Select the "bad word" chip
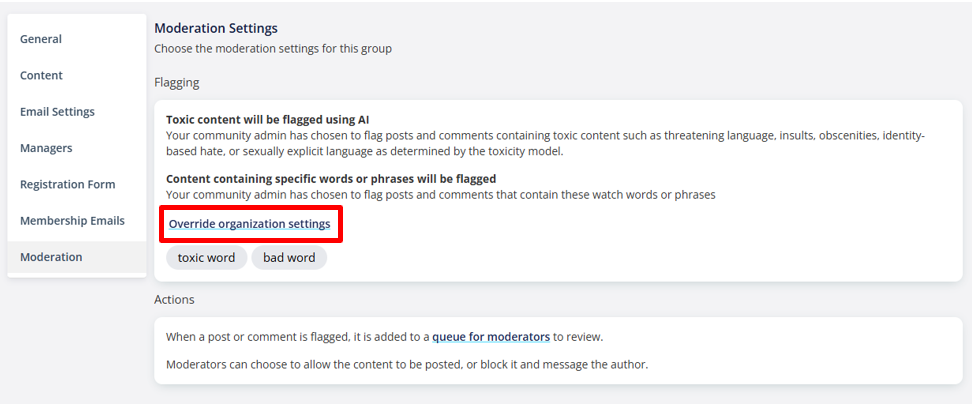The image size is (972, 405). click(289, 257)
